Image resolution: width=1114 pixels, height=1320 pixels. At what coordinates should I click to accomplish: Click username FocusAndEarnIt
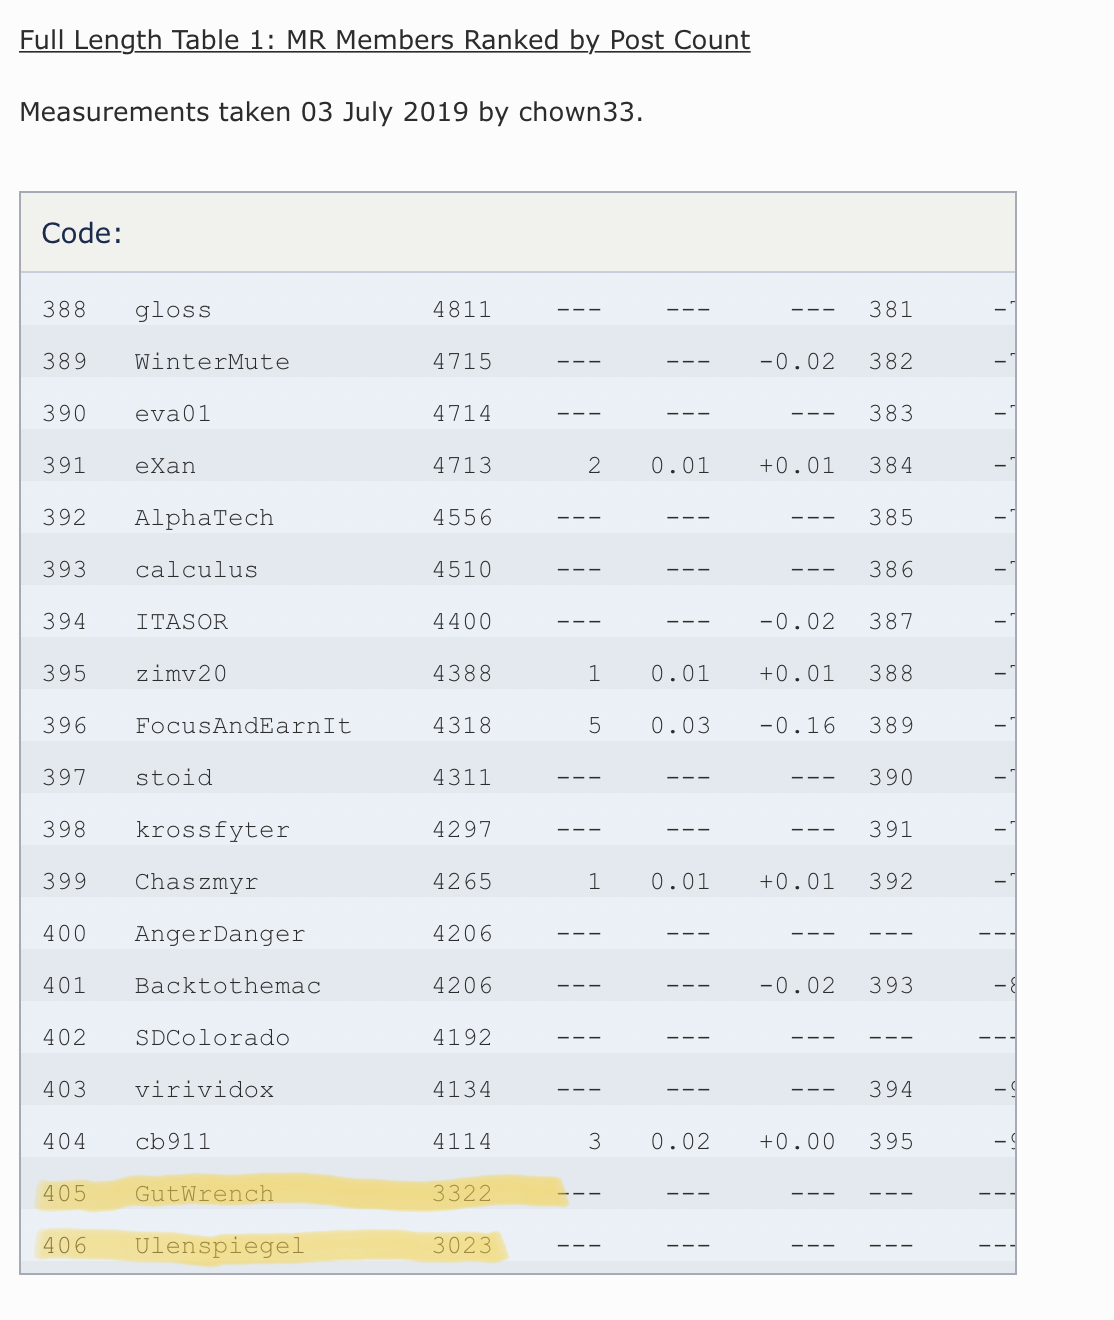(243, 726)
